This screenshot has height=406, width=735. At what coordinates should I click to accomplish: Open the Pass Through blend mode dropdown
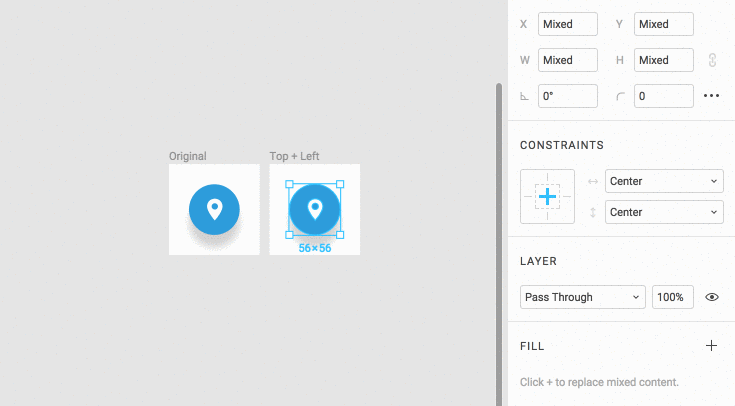tap(583, 297)
